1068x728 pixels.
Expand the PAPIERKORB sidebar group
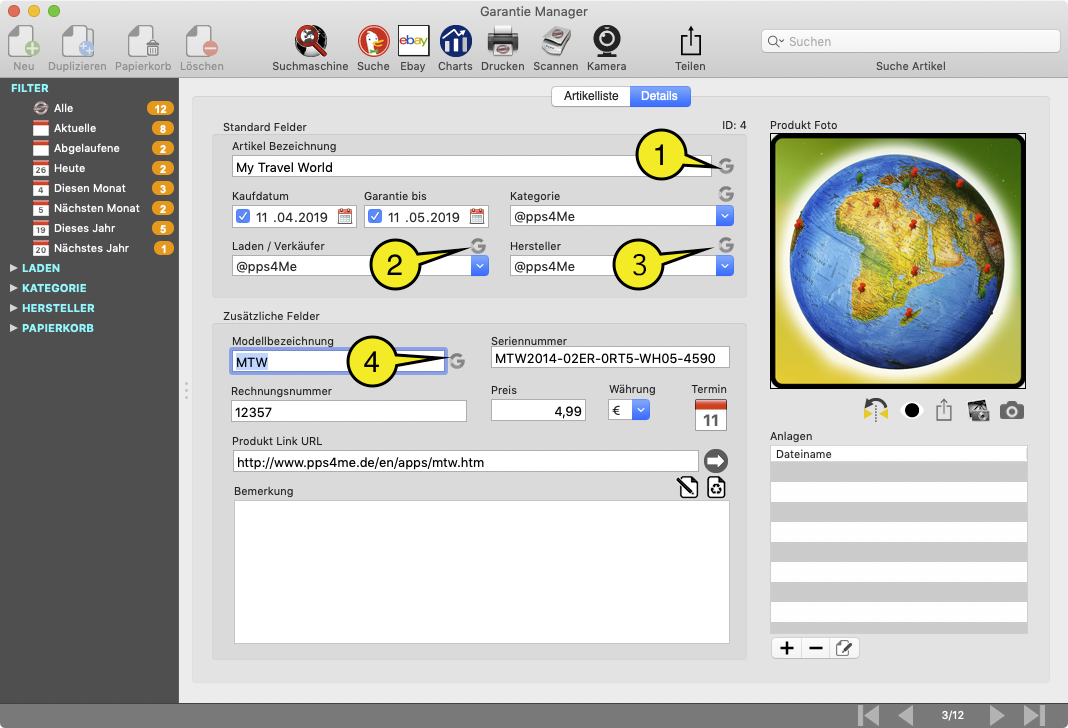(14, 328)
